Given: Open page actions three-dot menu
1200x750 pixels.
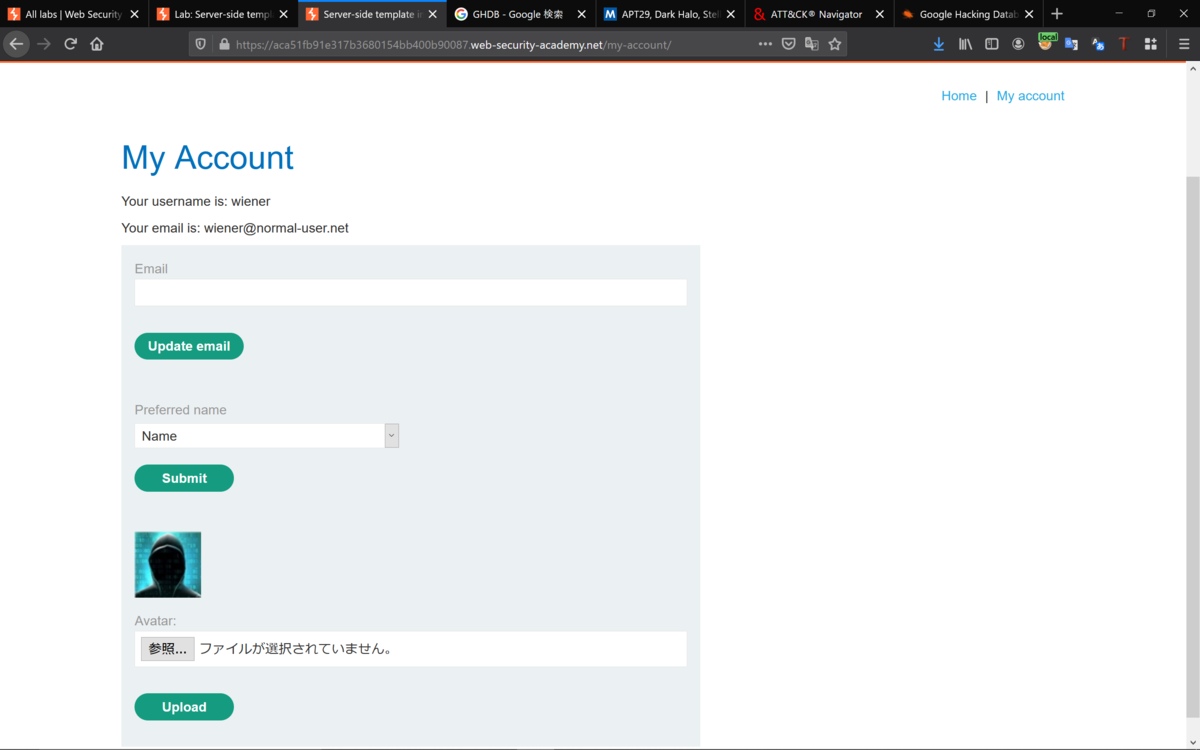Looking at the screenshot, I should click(765, 44).
